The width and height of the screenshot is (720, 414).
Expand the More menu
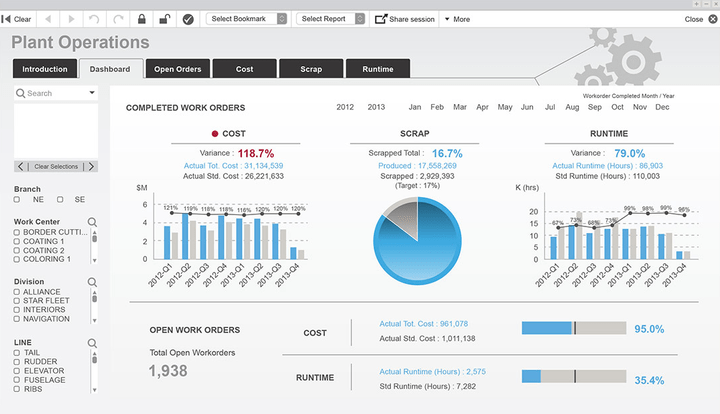coord(456,19)
